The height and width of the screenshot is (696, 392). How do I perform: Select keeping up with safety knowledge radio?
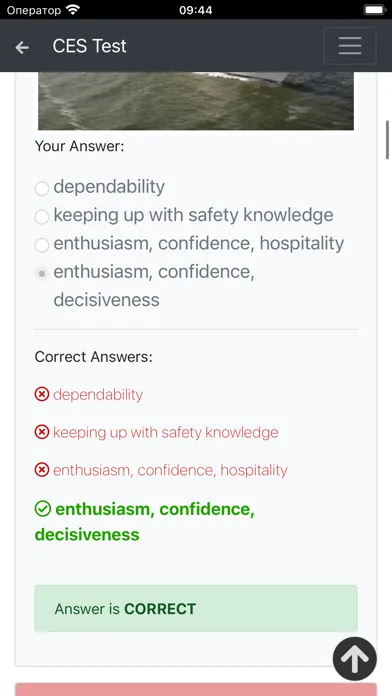42,217
